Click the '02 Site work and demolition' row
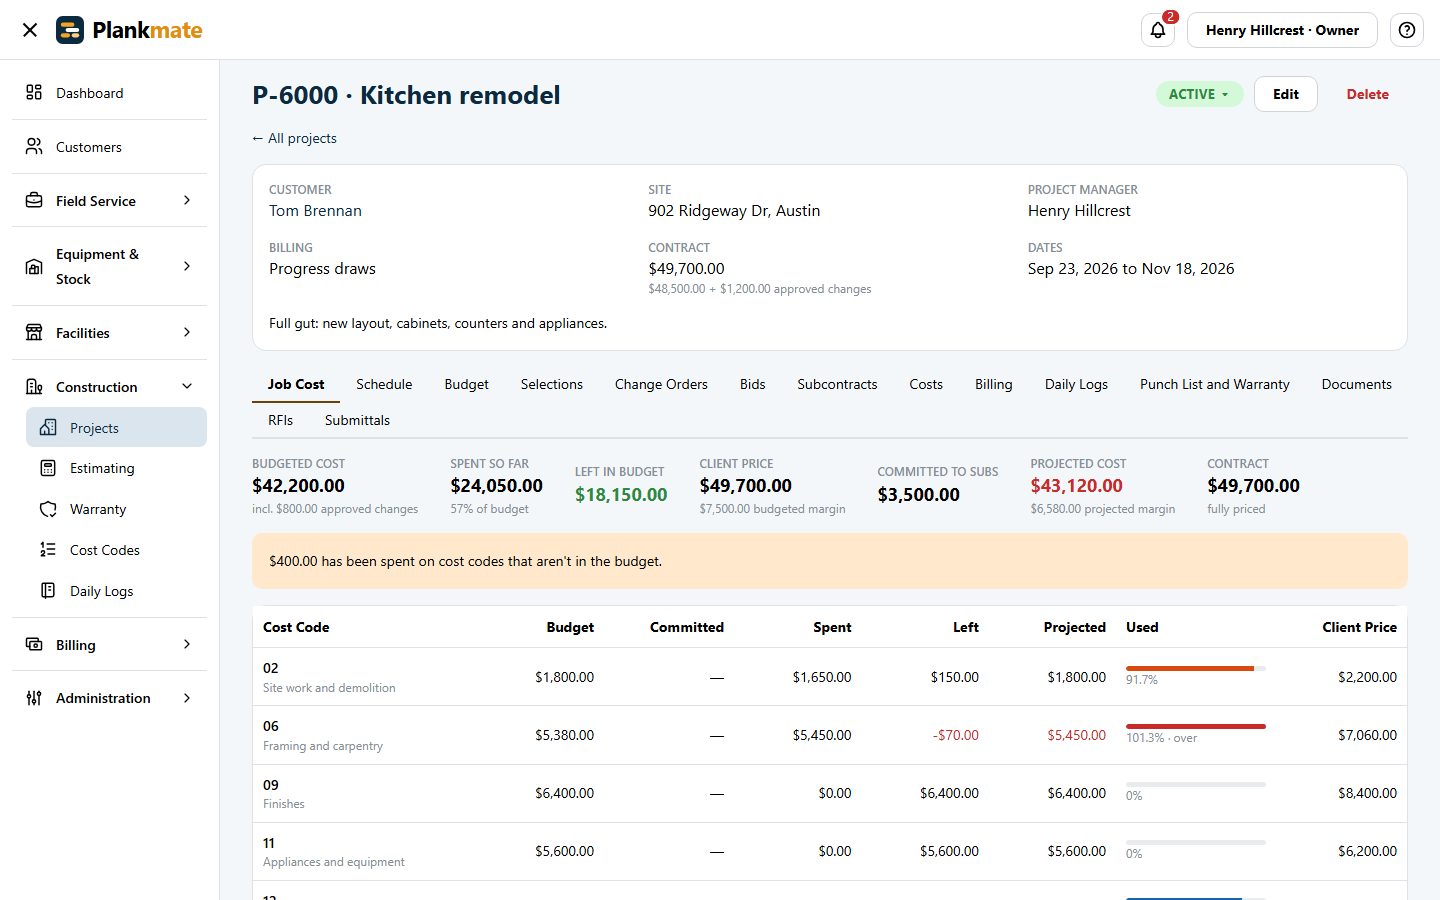 point(830,677)
